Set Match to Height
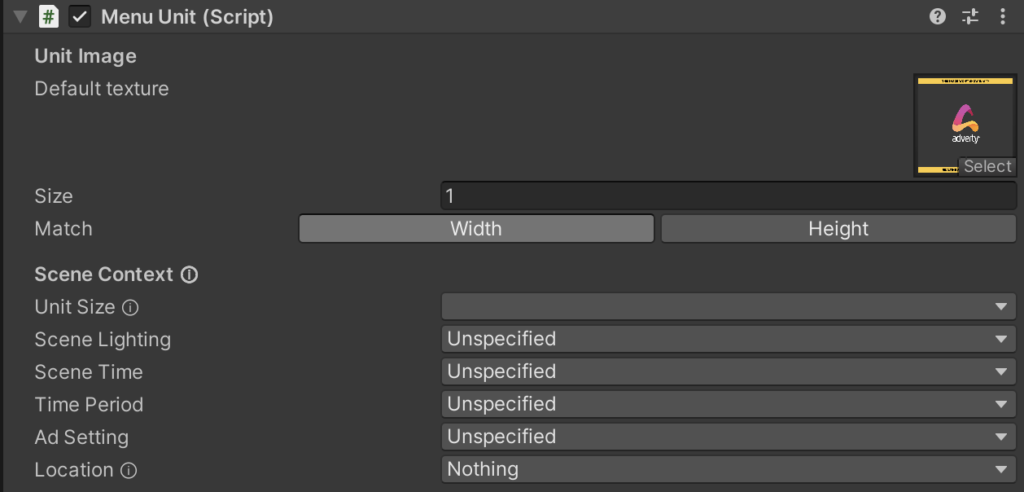Viewport: 1024px width, 492px height. 838,229
